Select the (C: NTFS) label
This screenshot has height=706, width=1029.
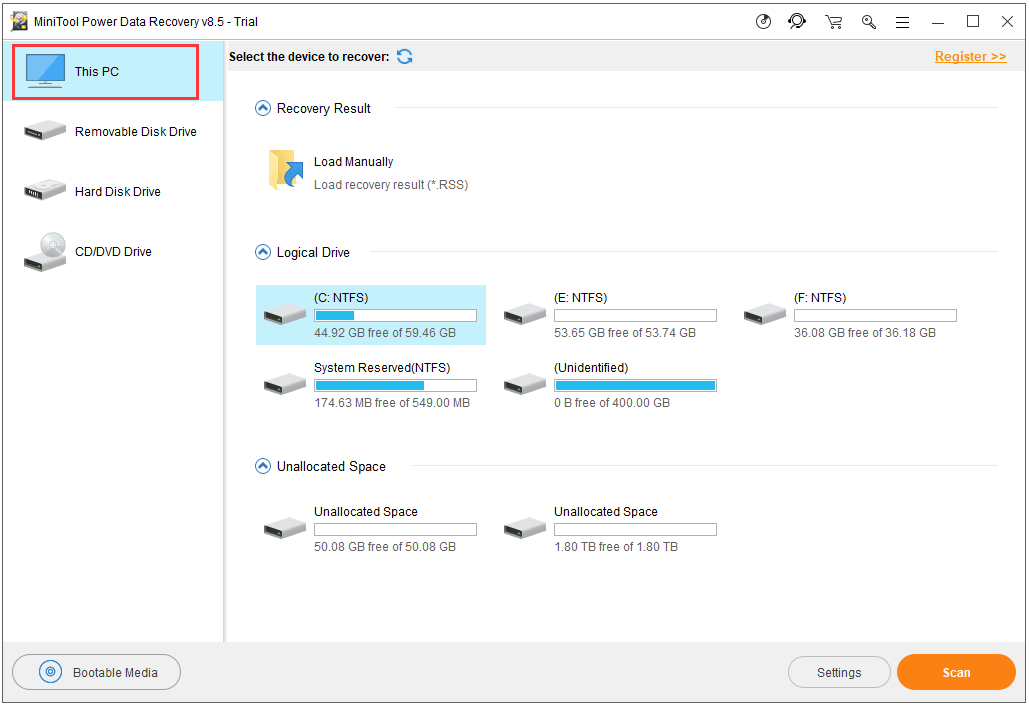[341, 298]
